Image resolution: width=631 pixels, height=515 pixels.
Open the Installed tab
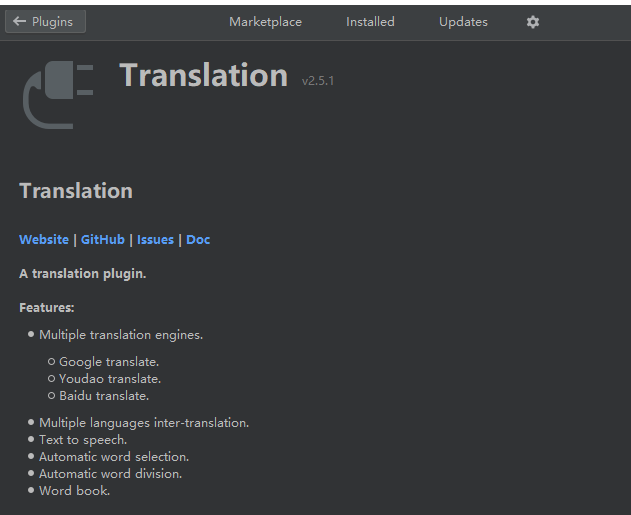[370, 22]
